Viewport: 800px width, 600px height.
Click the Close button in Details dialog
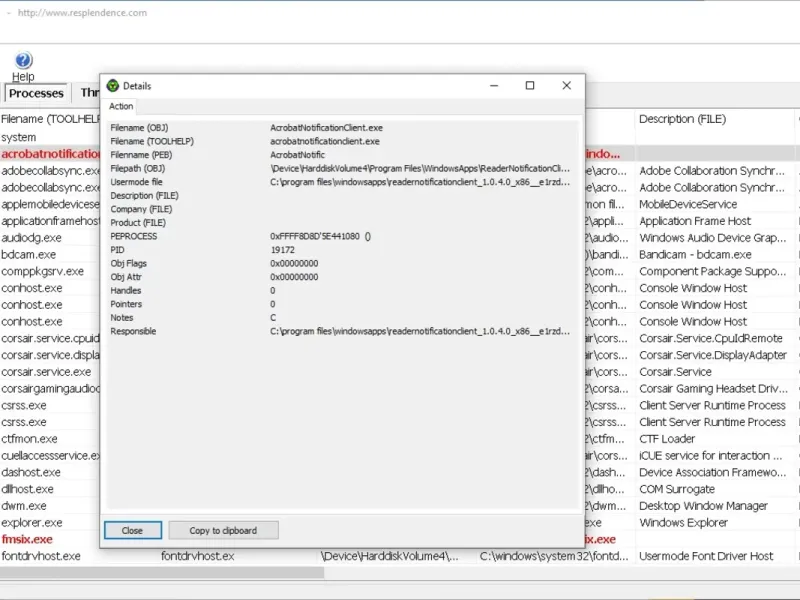click(x=133, y=530)
